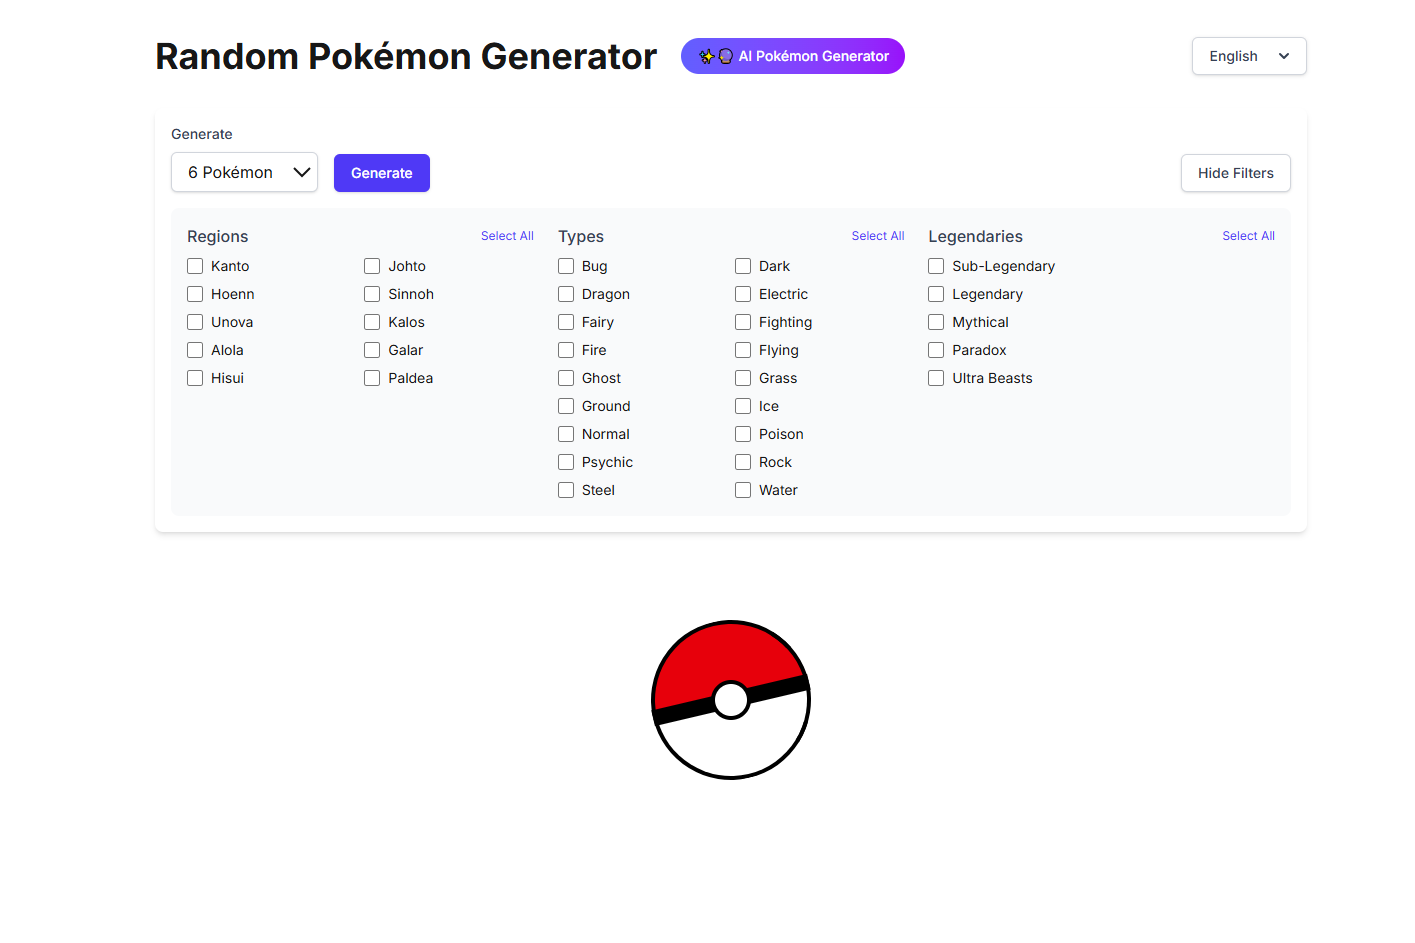
Task: Tick the Kalos checkbox
Action: coord(372,322)
